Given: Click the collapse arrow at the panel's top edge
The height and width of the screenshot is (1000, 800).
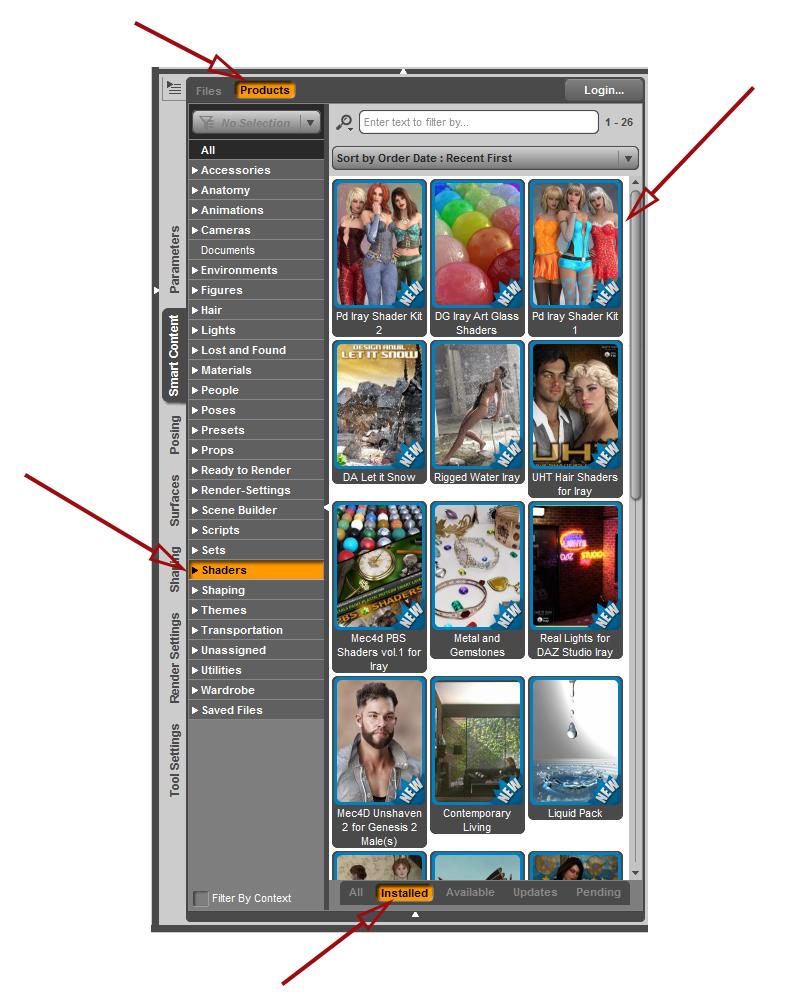Looking at the screenshot, I should tap(405, 71).
